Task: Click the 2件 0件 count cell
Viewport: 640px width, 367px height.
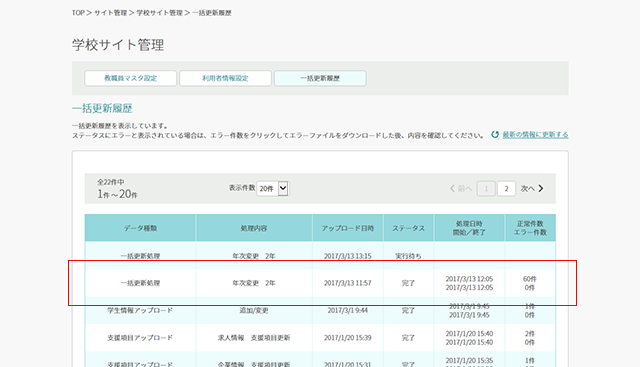Action: [x=530, y=338]
